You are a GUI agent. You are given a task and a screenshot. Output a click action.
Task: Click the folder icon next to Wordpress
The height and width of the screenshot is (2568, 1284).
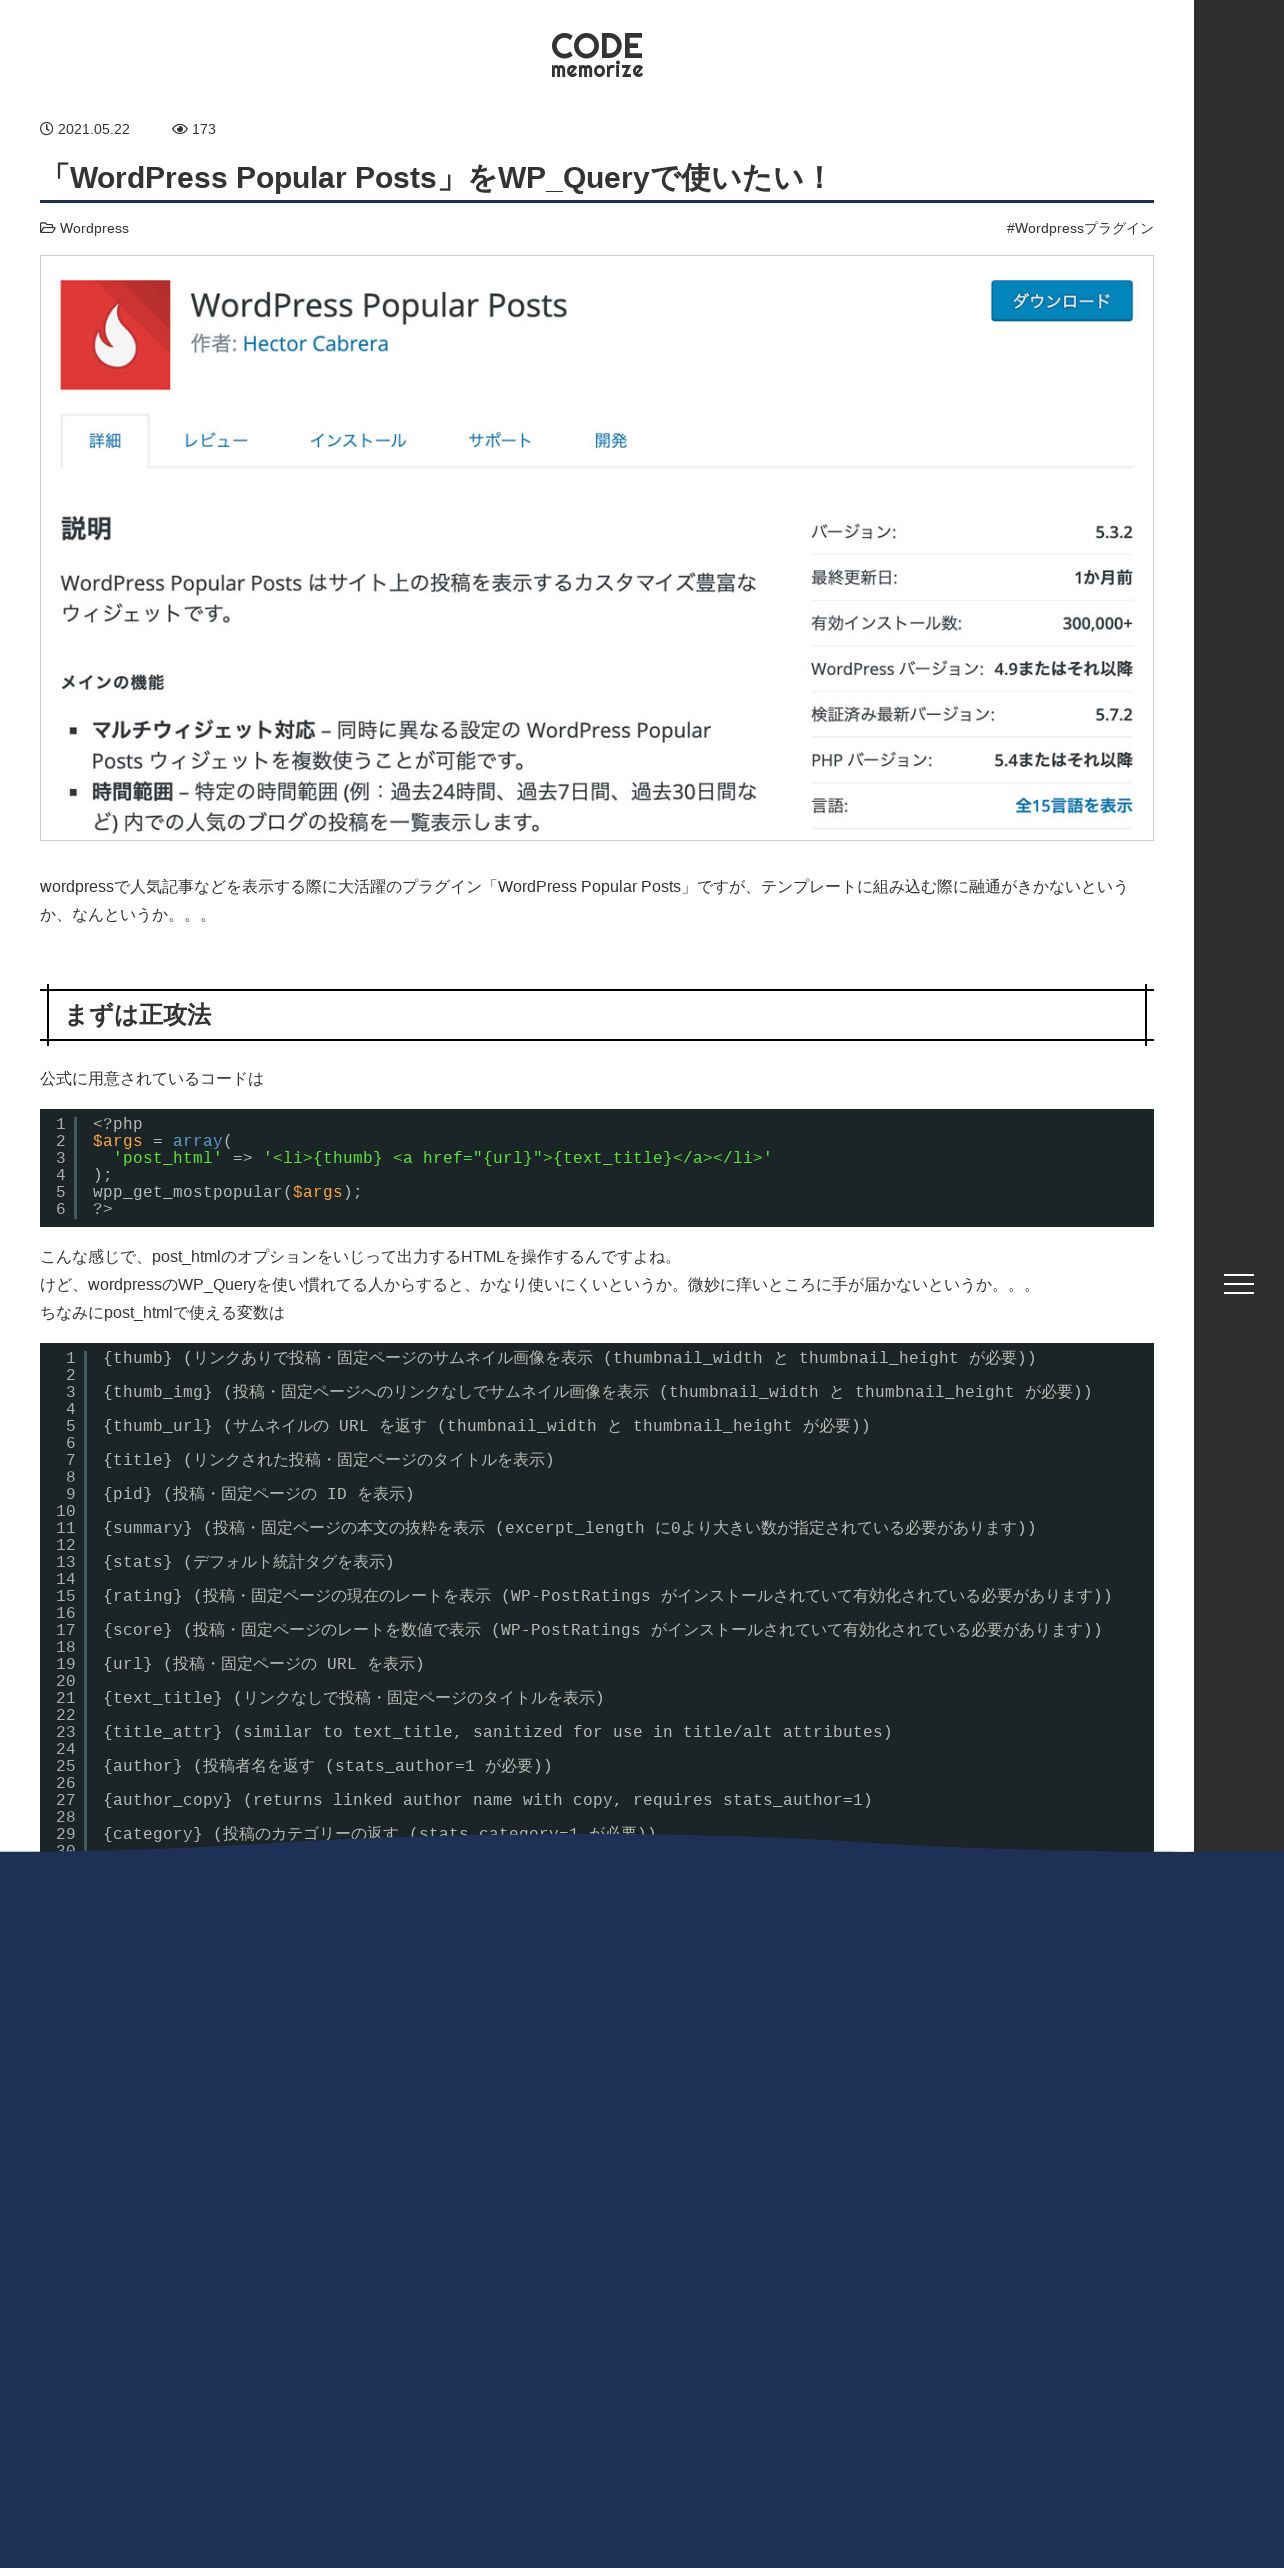click(x=47, y=228)
